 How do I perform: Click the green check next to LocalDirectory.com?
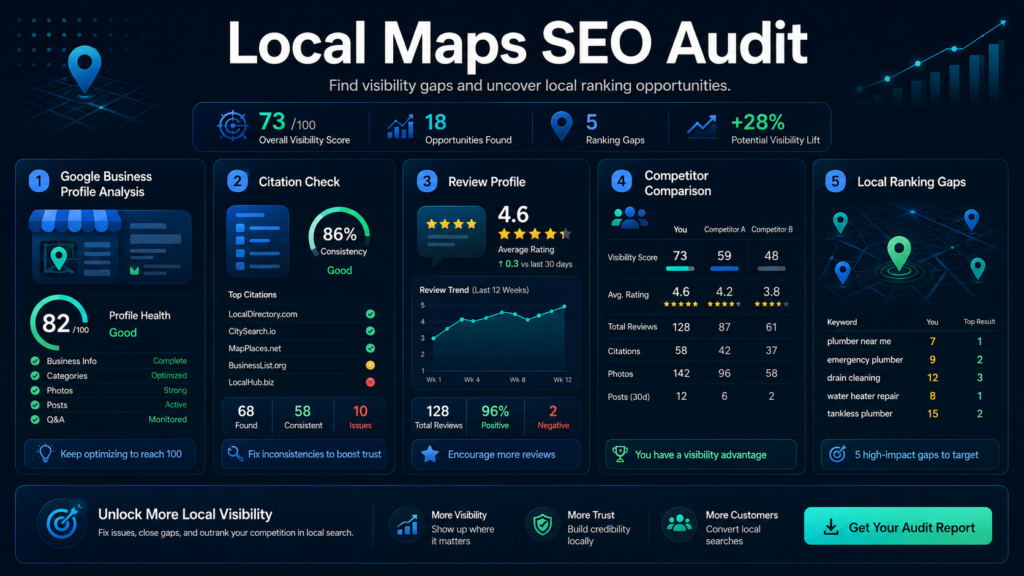click(x=370, y=314)
